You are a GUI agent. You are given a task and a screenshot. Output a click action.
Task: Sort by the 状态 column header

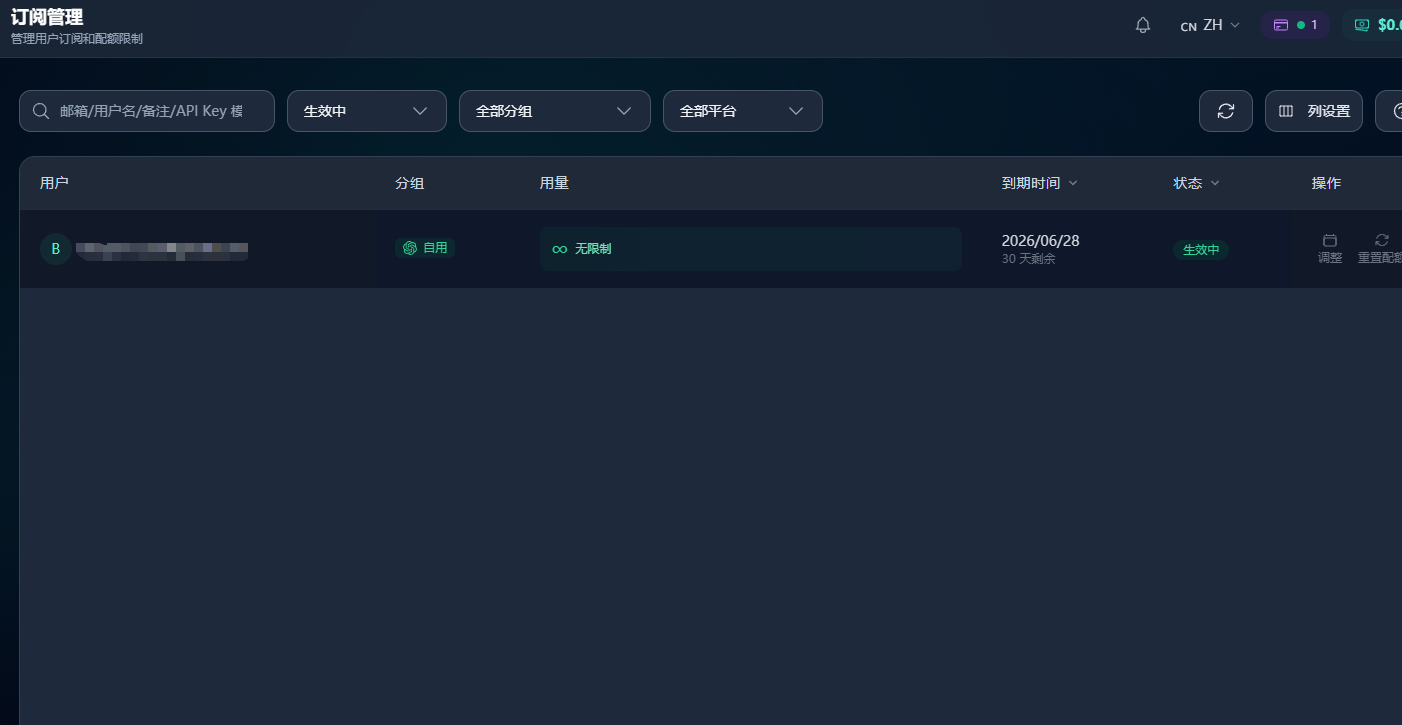(x=1197, y=183)
